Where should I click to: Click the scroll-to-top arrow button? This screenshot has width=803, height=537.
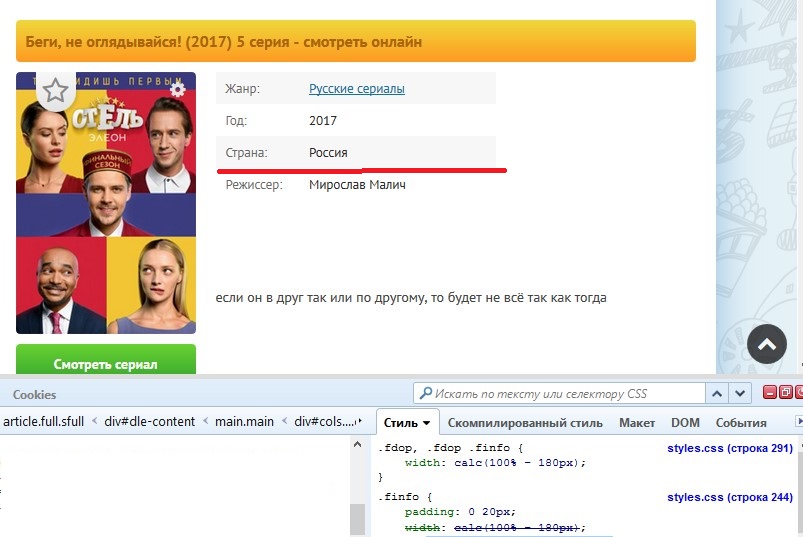(767, 344)
